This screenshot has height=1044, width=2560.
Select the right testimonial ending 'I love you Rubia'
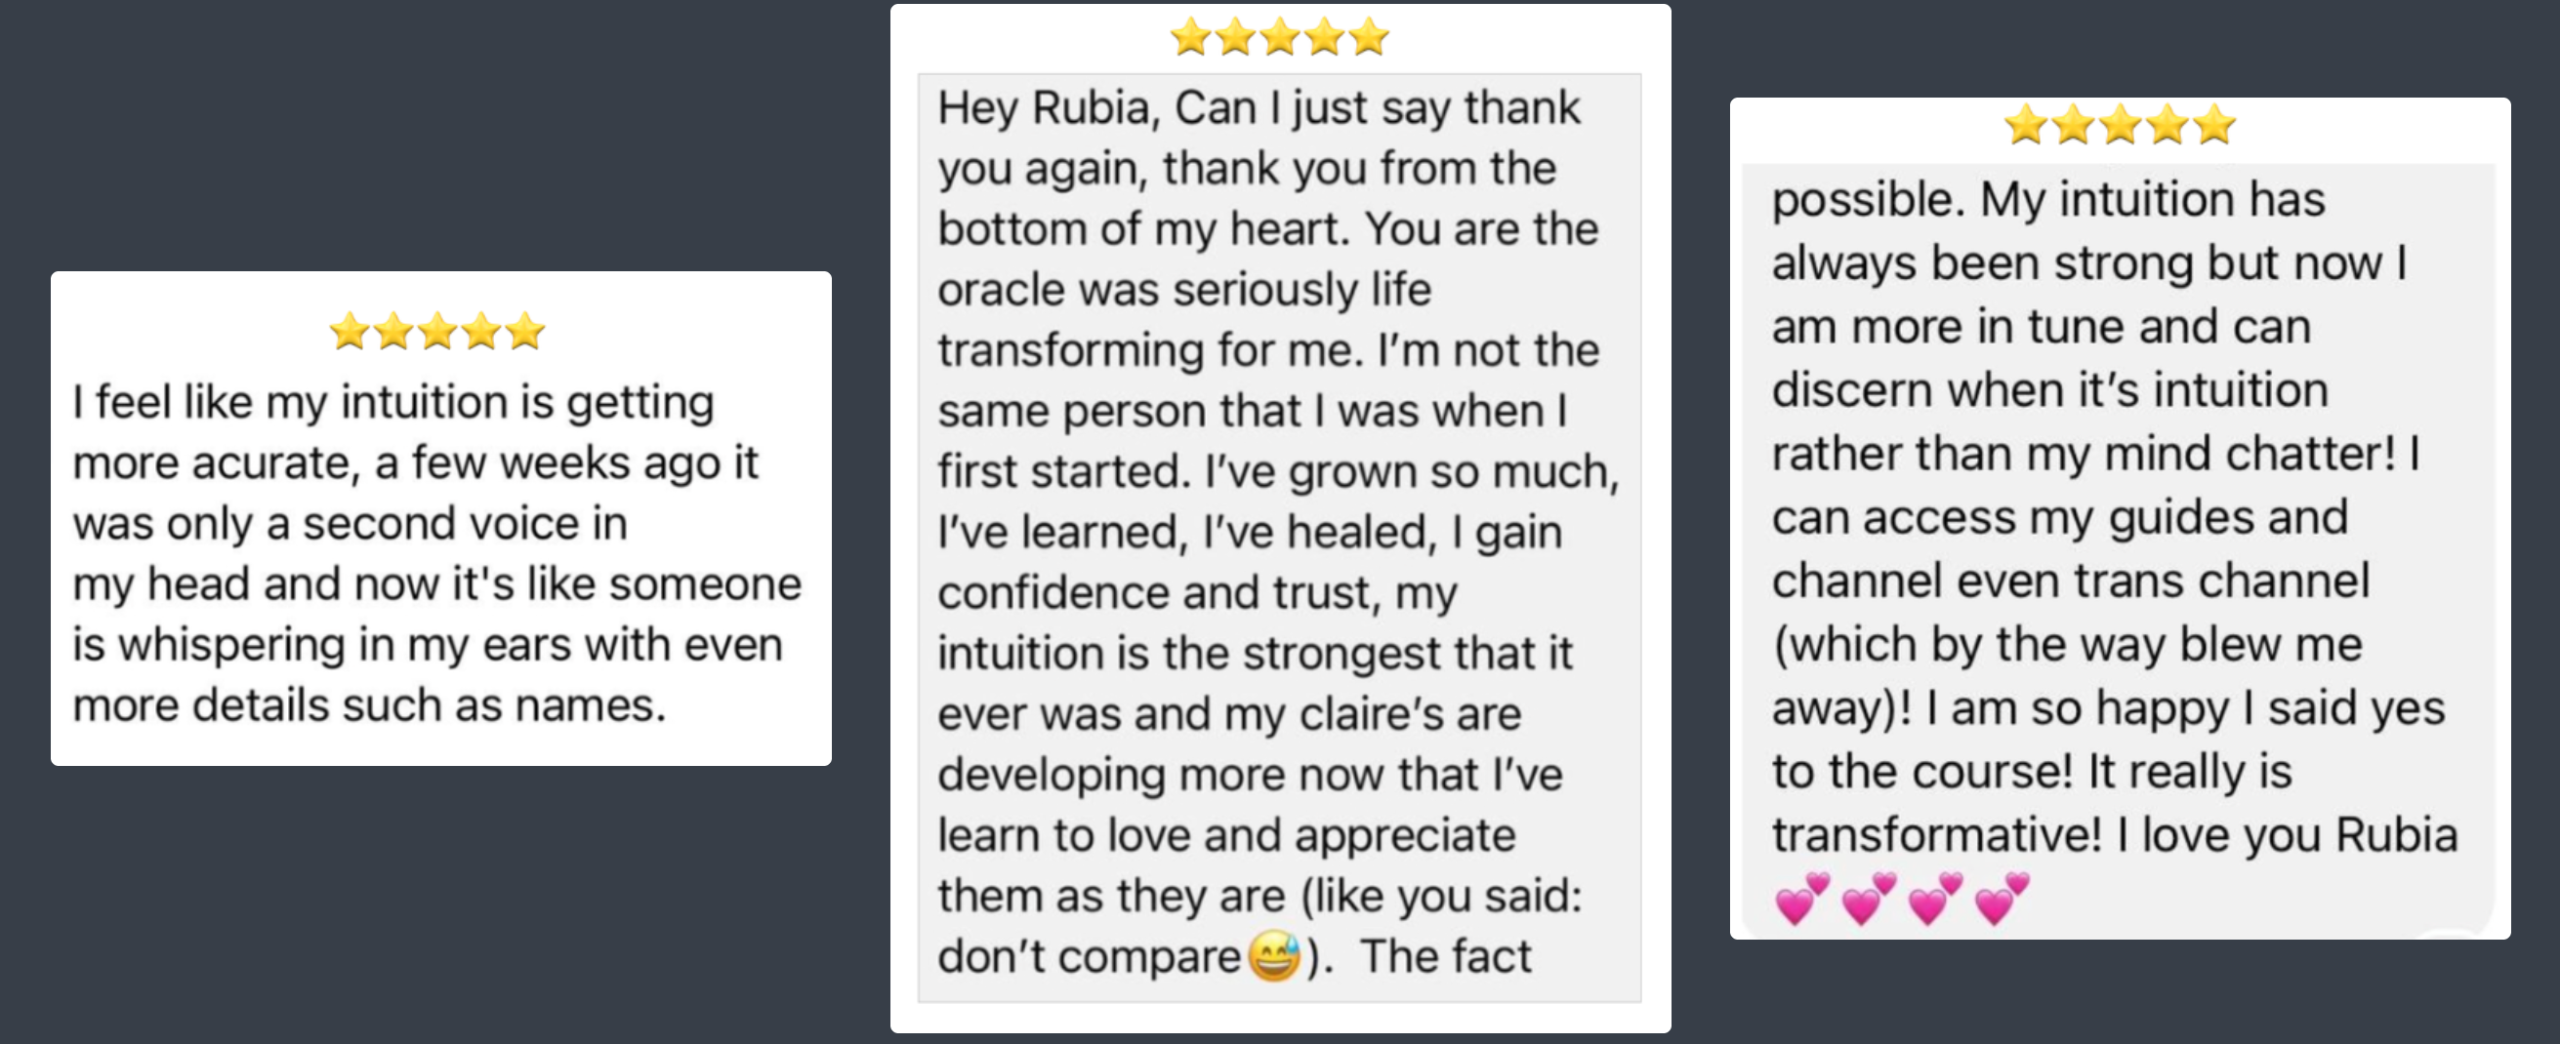coord(2120,518)
